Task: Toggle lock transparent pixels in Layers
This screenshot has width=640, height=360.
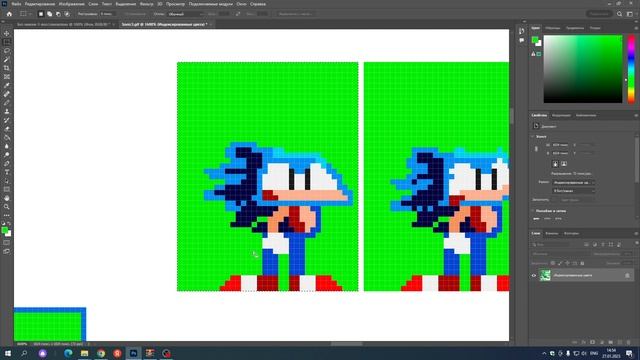Action: point(553,263)
